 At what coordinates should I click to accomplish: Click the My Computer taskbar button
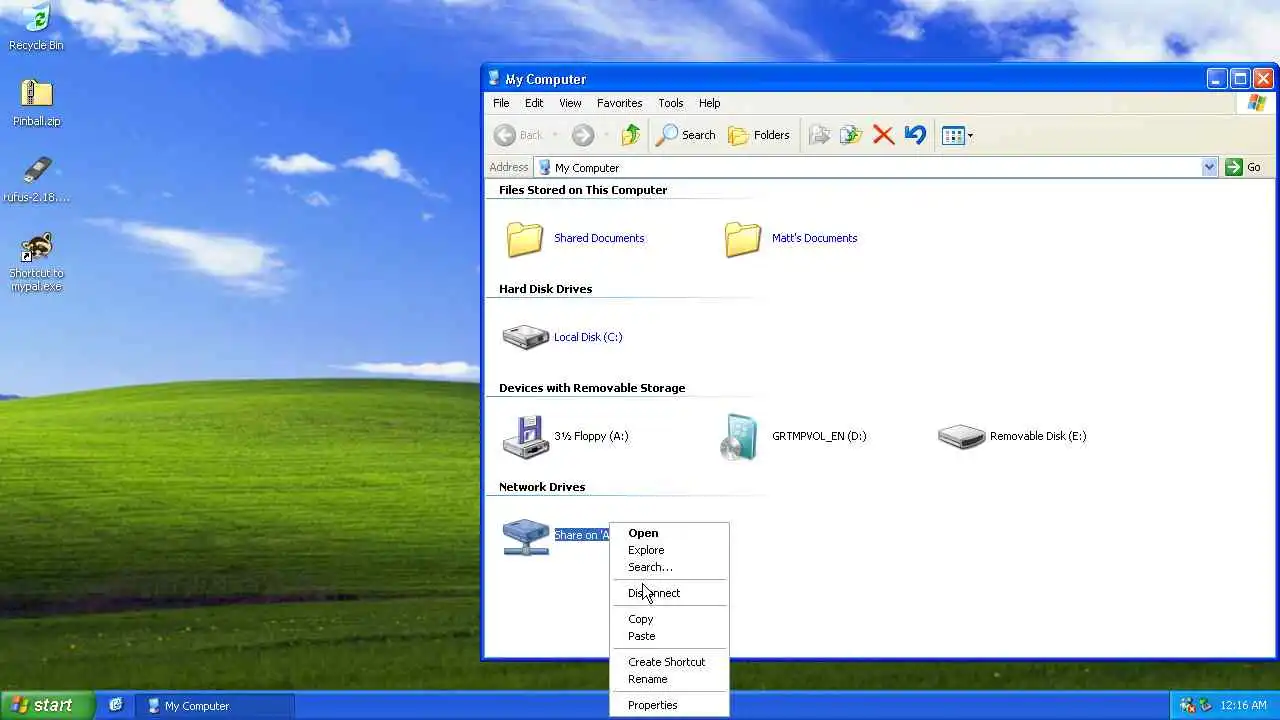click(x=215, y=706)
